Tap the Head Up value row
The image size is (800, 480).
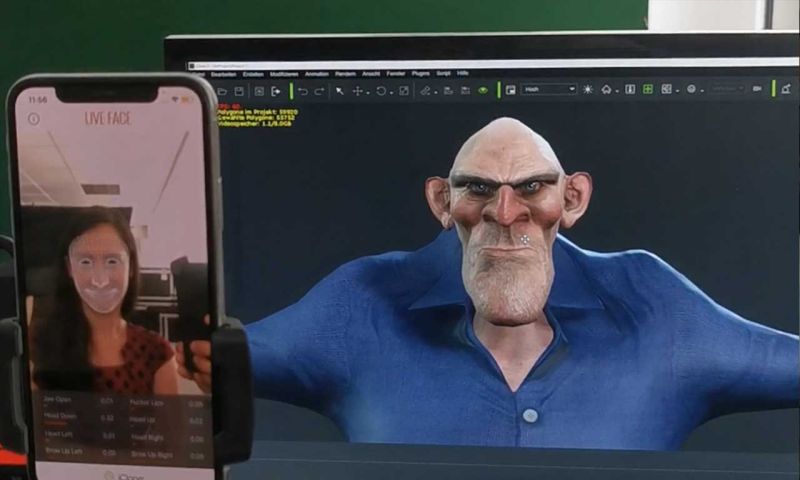[166, 421]
